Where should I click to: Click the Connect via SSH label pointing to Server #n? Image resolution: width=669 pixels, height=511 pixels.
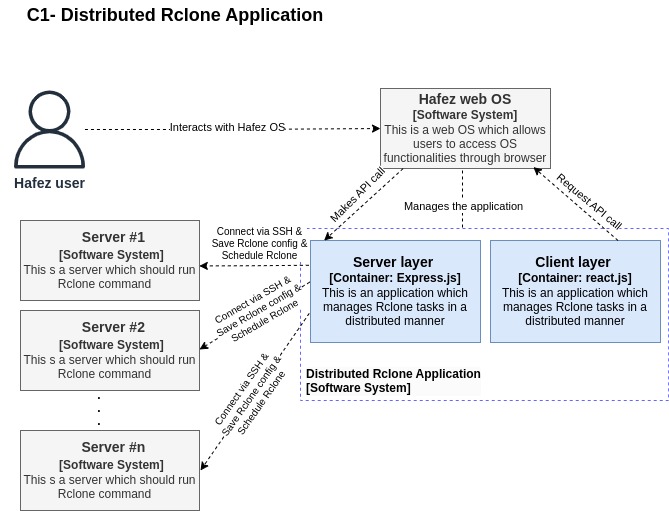click(x=250, y=394)
